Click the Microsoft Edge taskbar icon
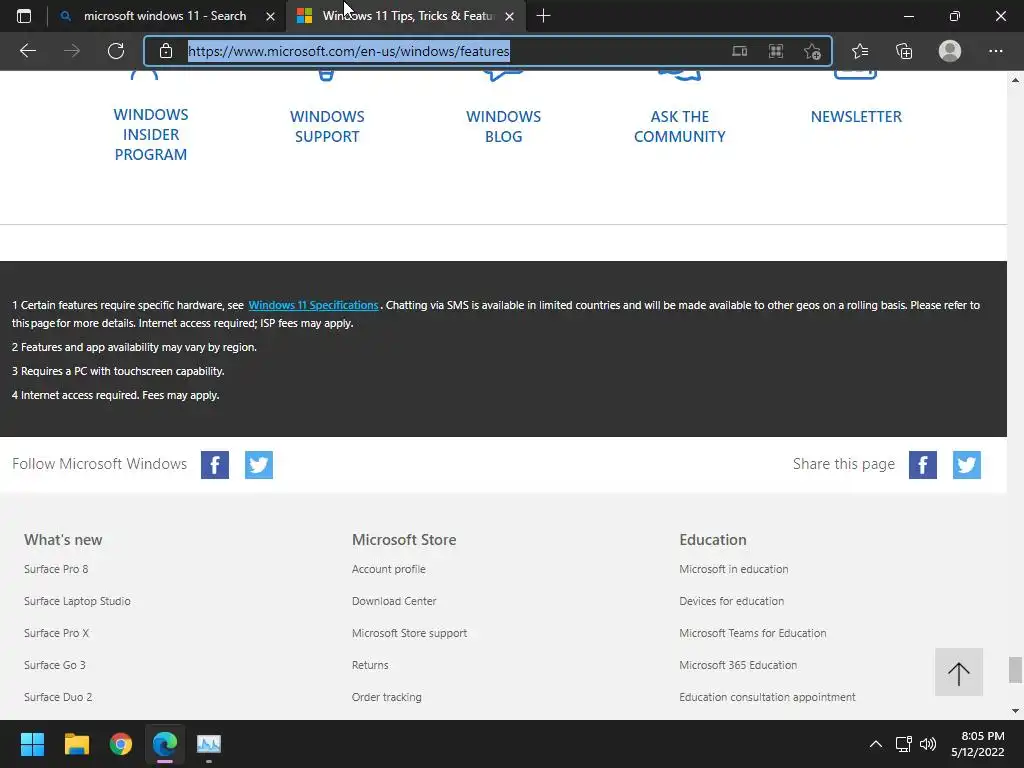The height and width of the screenshot is (768, 1024). pyautogui.click(x=165, y=744)
